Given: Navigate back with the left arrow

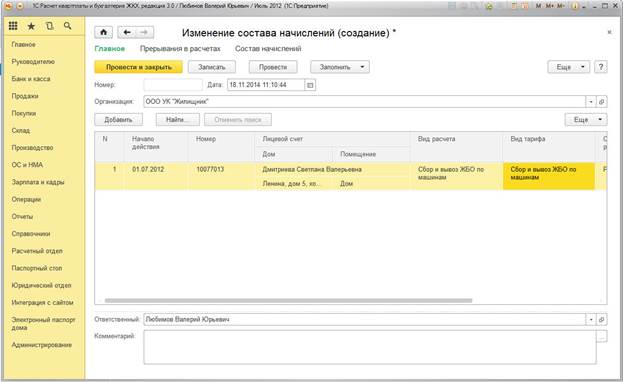Looking at the screenshot, I should pyautogui.click(x=127, y=32).
